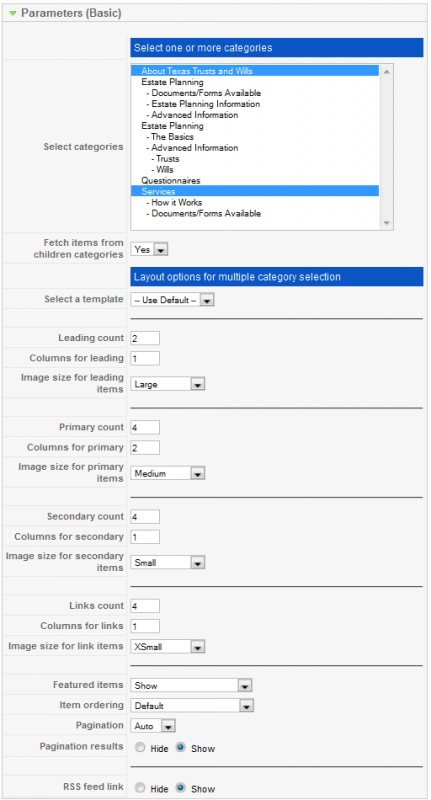Open image size for leading items dropdown
This screenshot has height=800, width=431.
168,384
